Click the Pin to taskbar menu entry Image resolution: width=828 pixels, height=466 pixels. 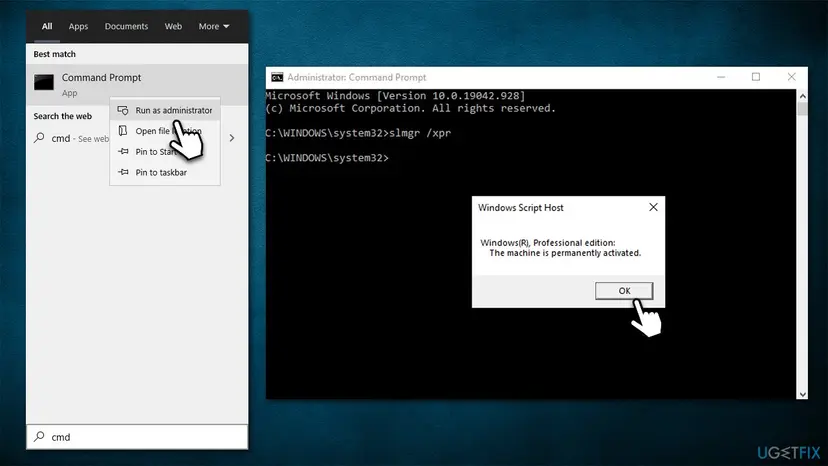[165, 172]
